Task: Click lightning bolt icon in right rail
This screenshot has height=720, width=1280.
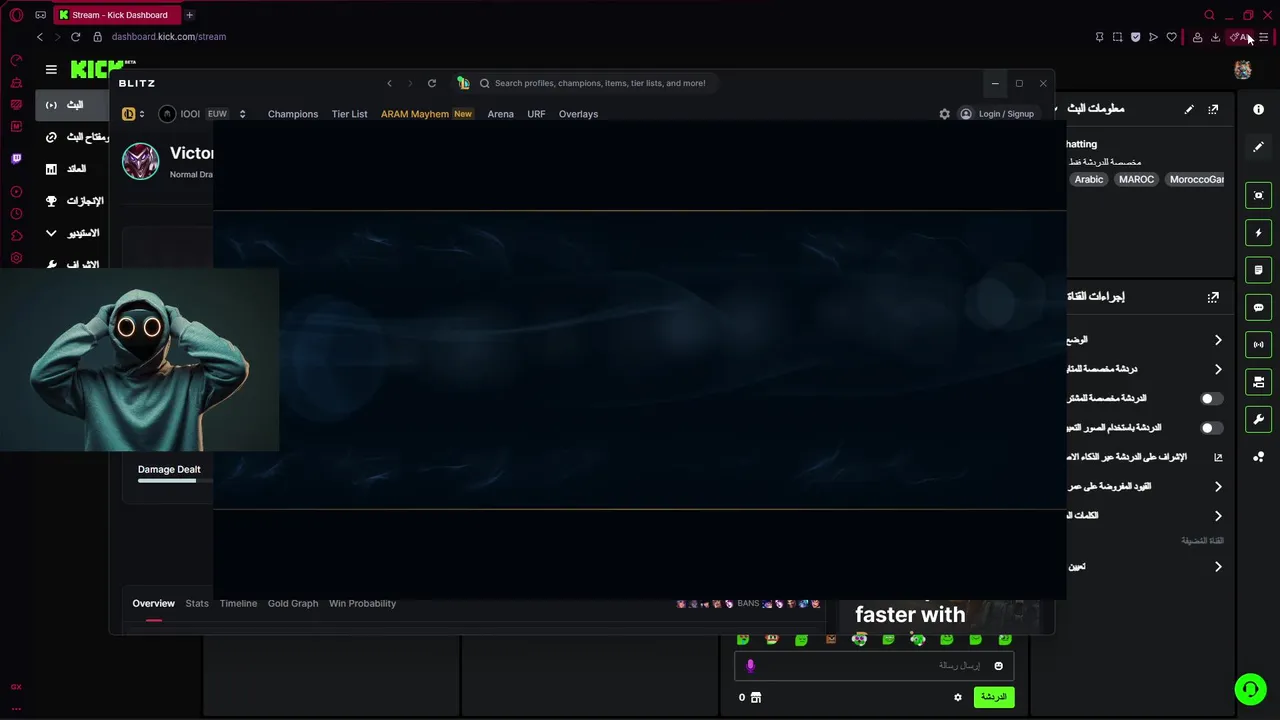Action: [x=1258, y=233]
